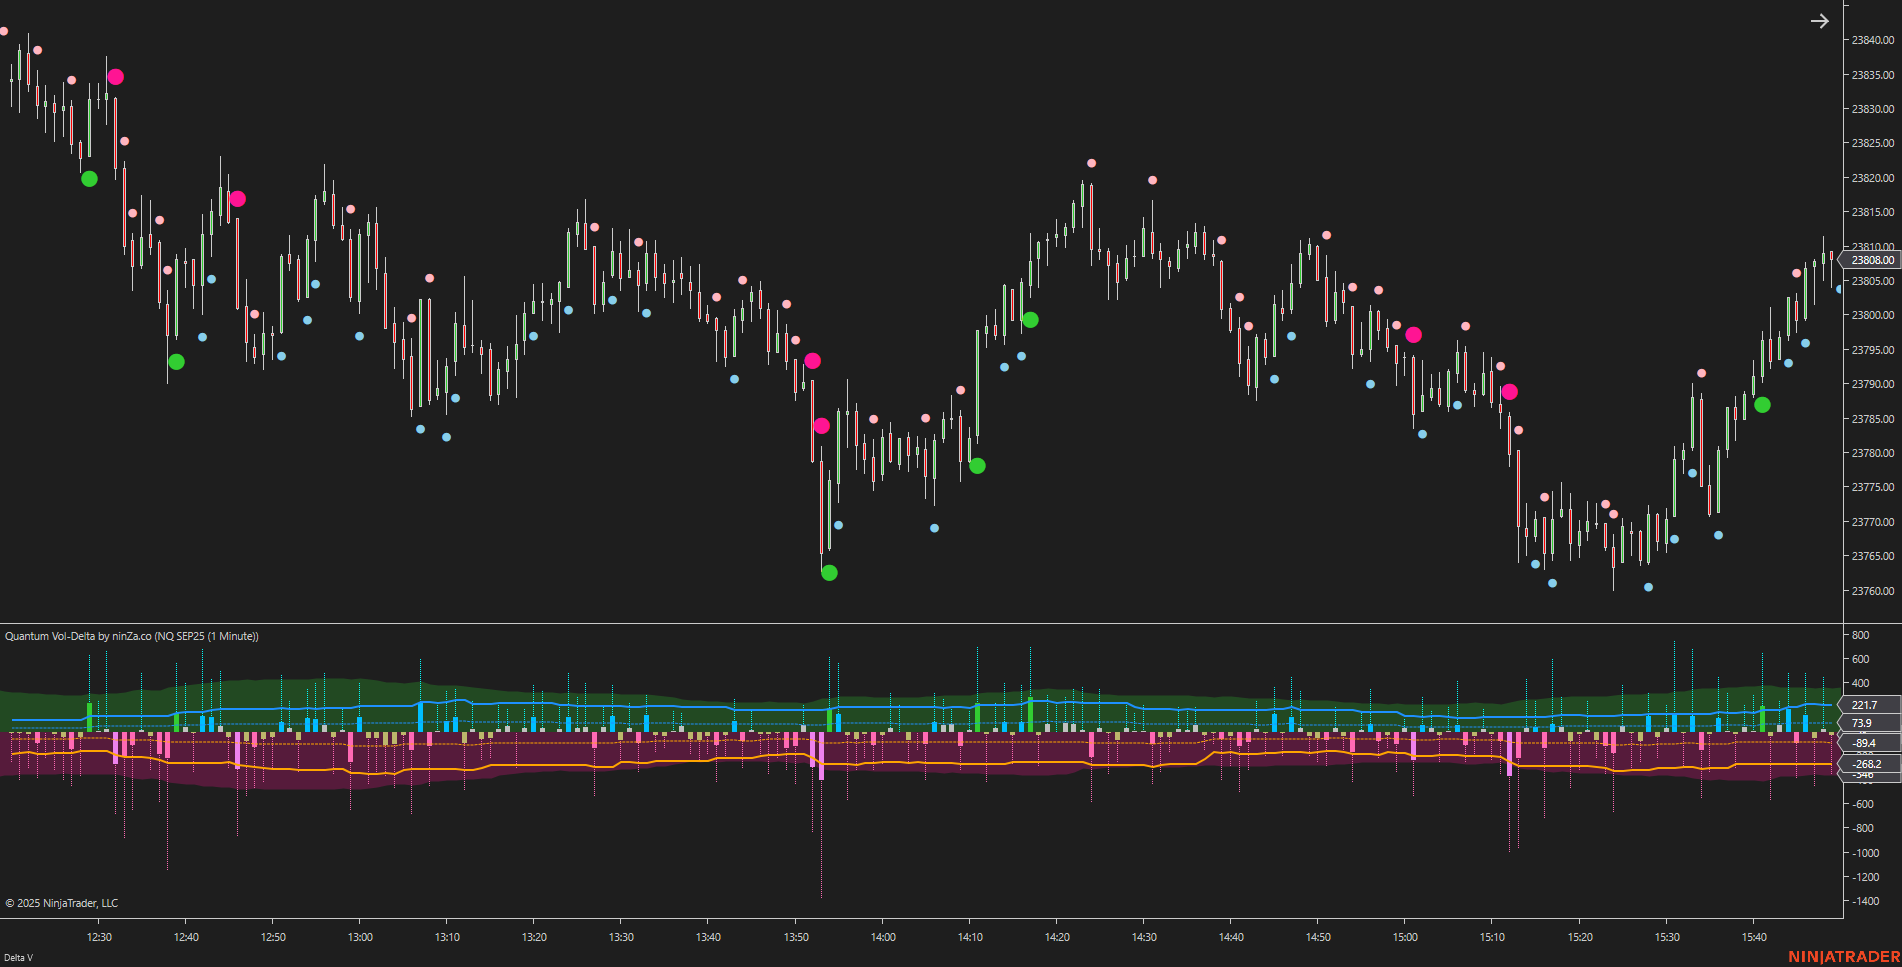The width and height of the screenshot is (1902, 967).
Task: Click the magenta dot near the 15:10 breakdown
Action: click(x=1510, y=392)
